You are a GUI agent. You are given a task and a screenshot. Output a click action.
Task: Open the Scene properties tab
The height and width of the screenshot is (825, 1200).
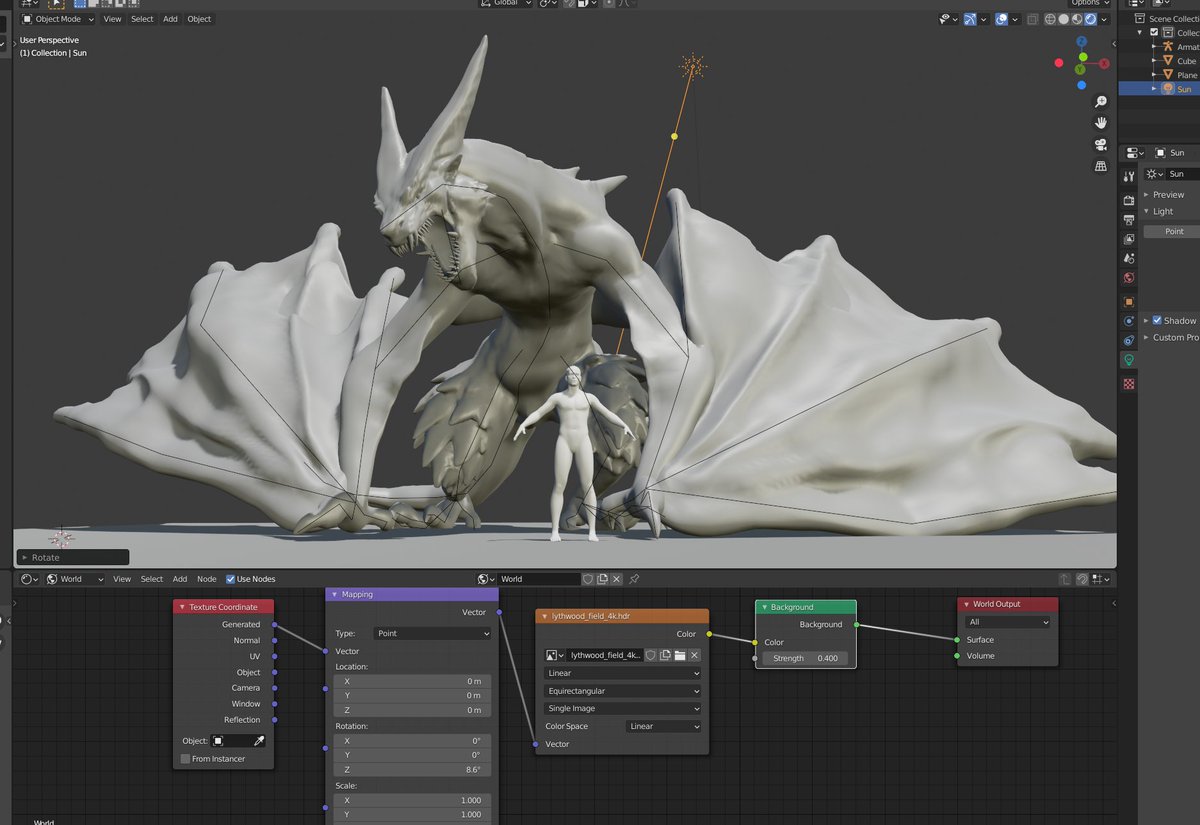coord(1129,259)
